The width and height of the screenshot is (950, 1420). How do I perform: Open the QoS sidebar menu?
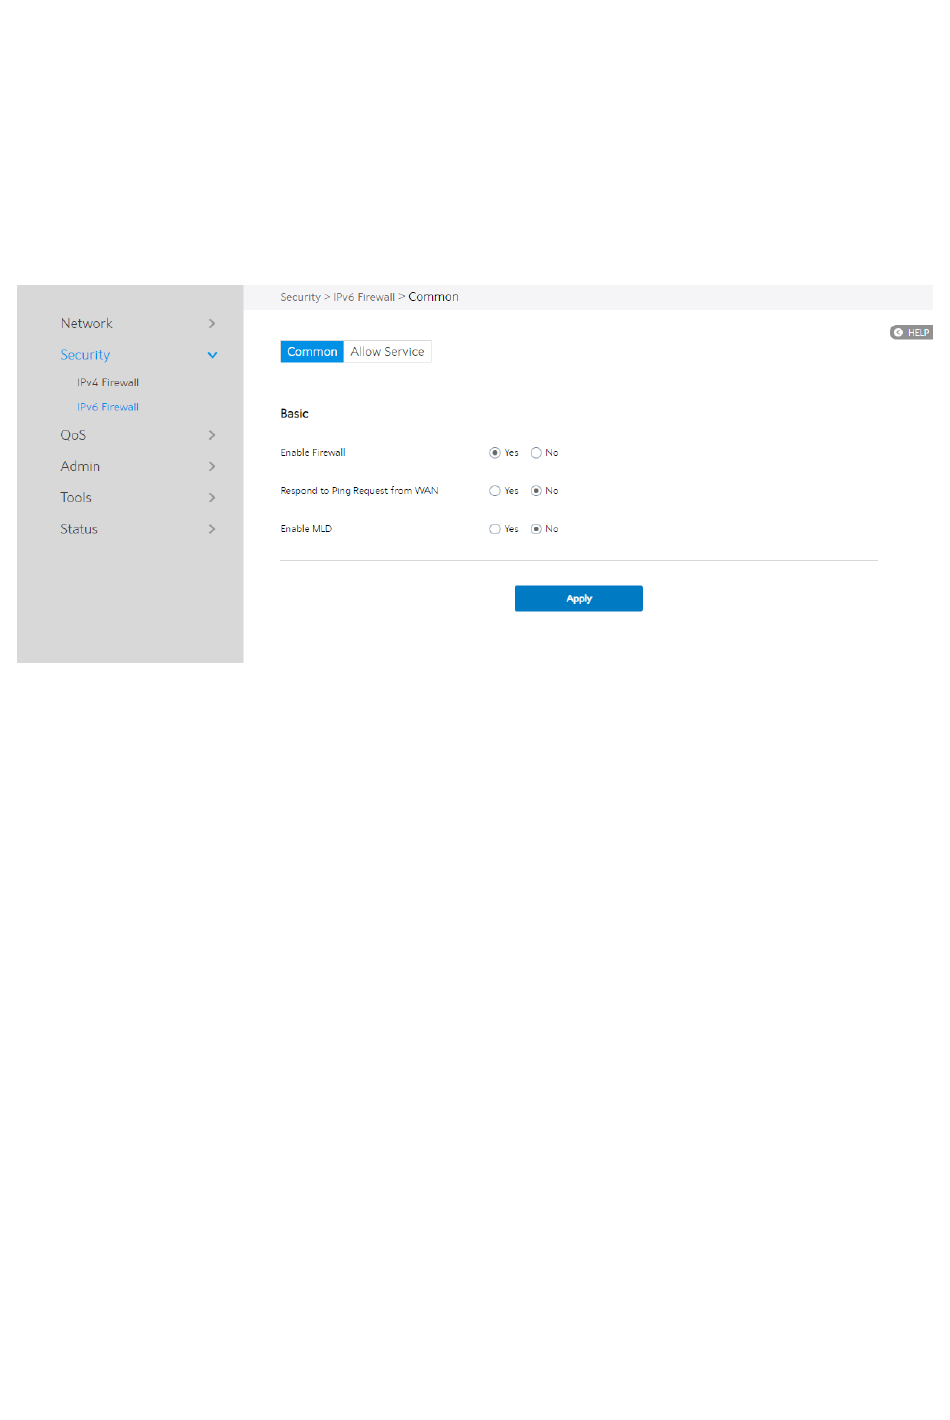coord(73,435)
